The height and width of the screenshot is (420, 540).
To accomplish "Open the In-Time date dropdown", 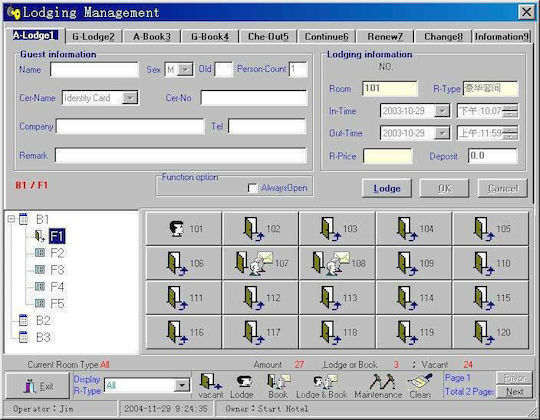I will tap(442, 111).
